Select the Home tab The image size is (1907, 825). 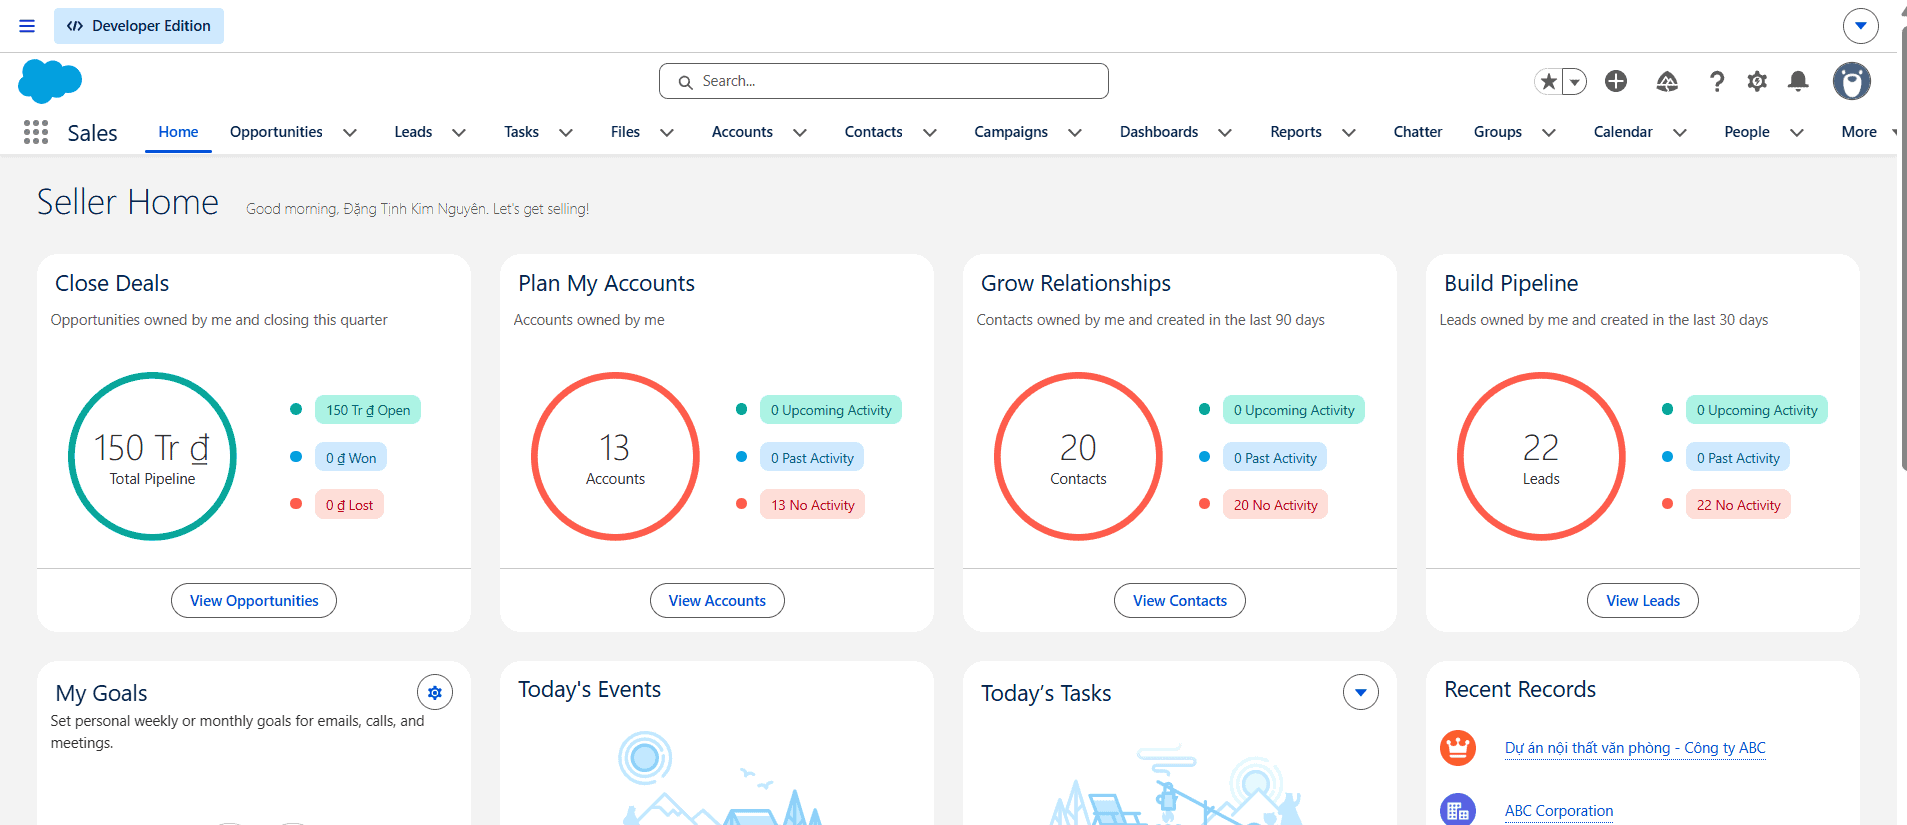point(178,132)
